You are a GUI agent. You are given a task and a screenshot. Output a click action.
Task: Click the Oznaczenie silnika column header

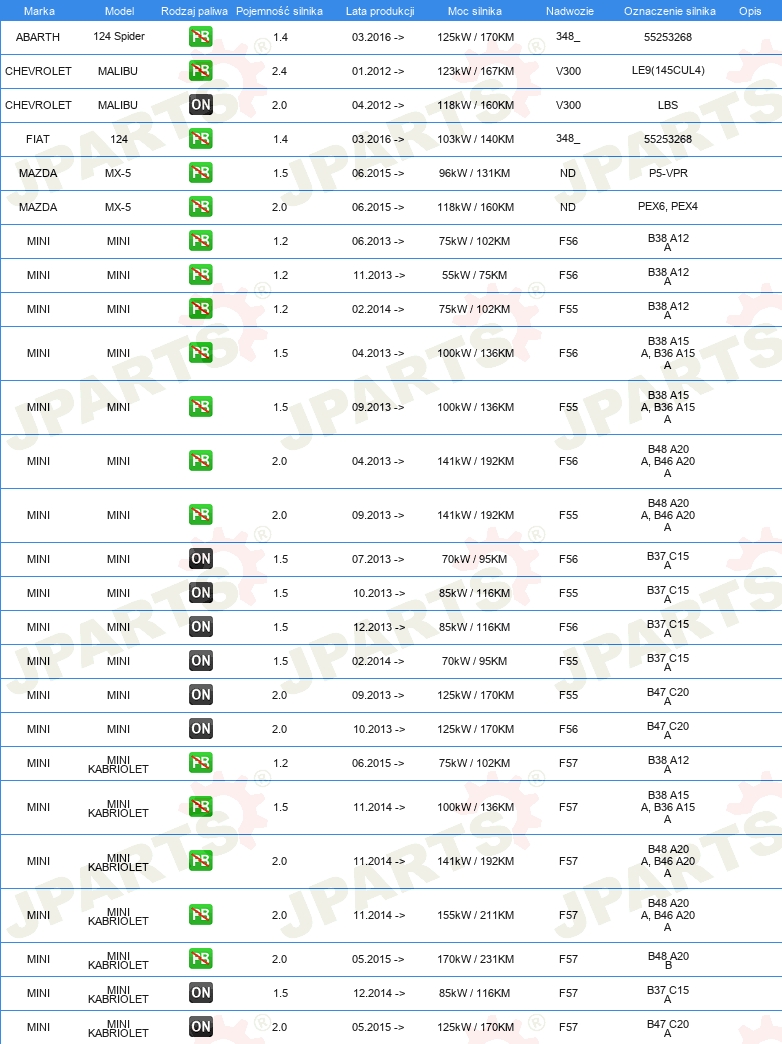coord(669,11)
